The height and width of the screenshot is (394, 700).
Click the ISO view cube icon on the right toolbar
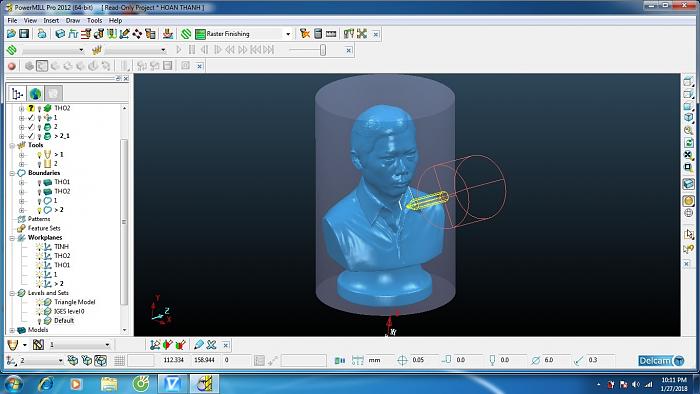point(688,117)
